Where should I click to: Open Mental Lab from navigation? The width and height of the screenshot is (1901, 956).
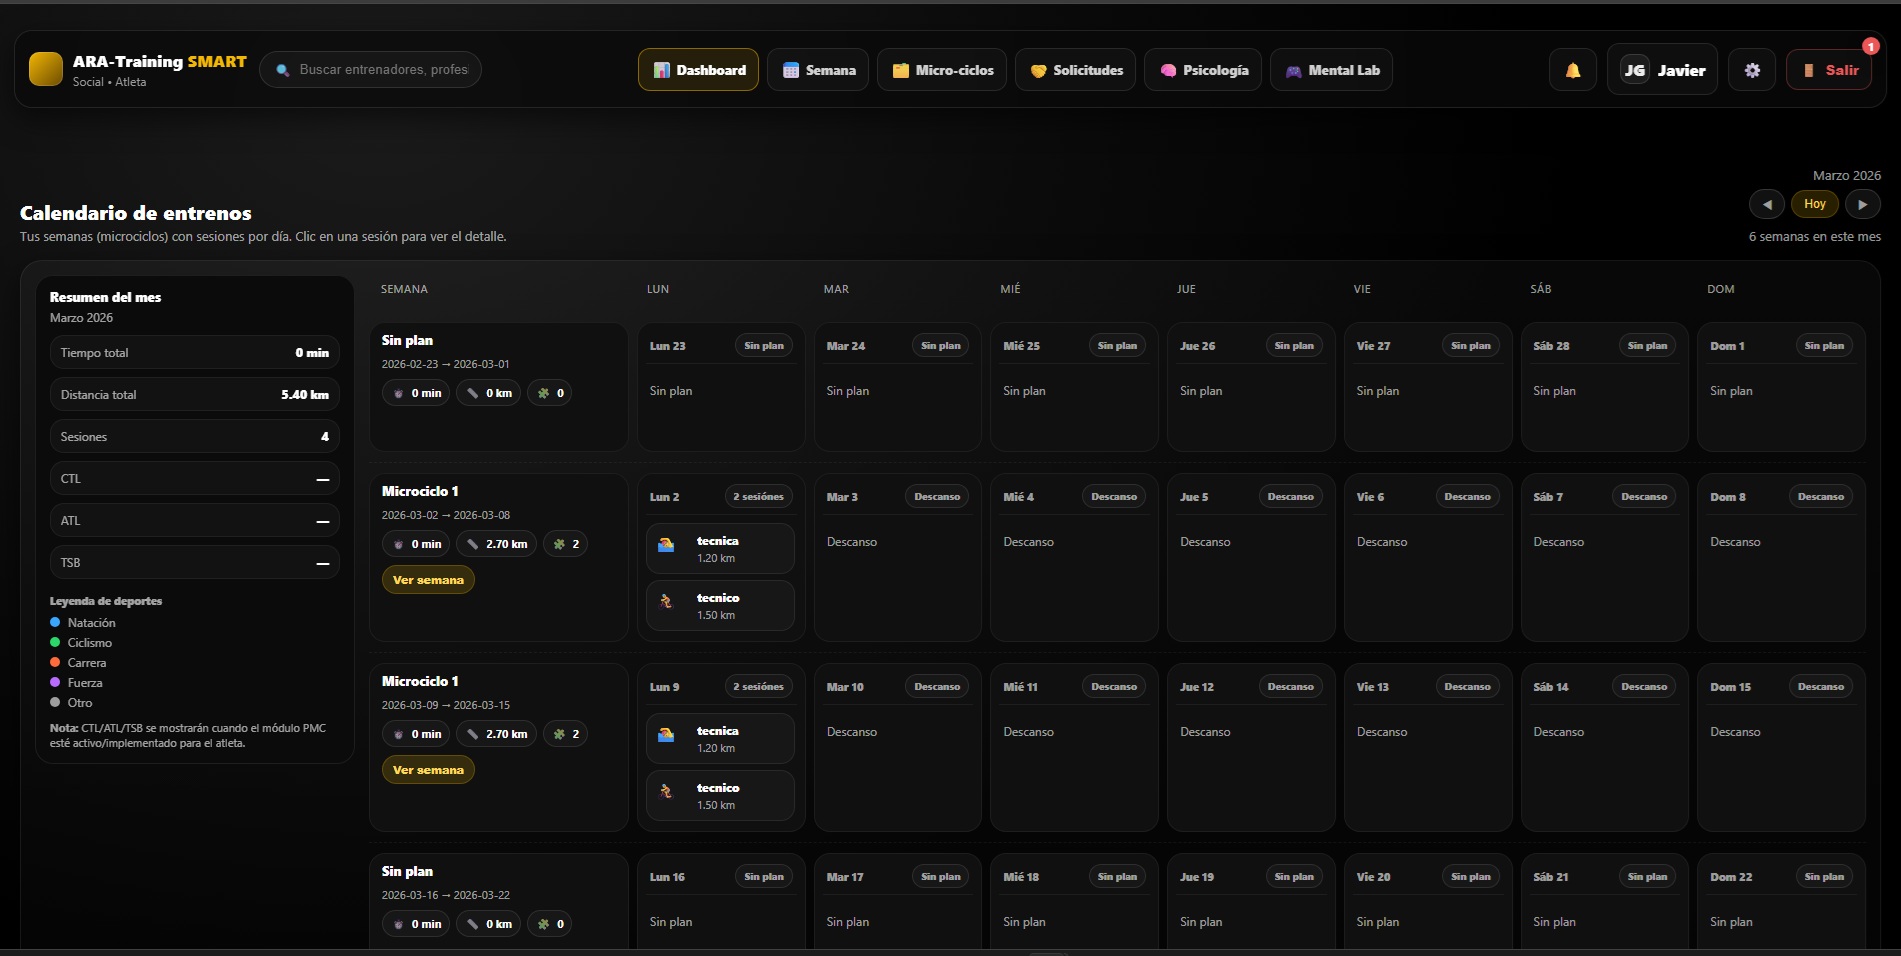pos(1331,70)
